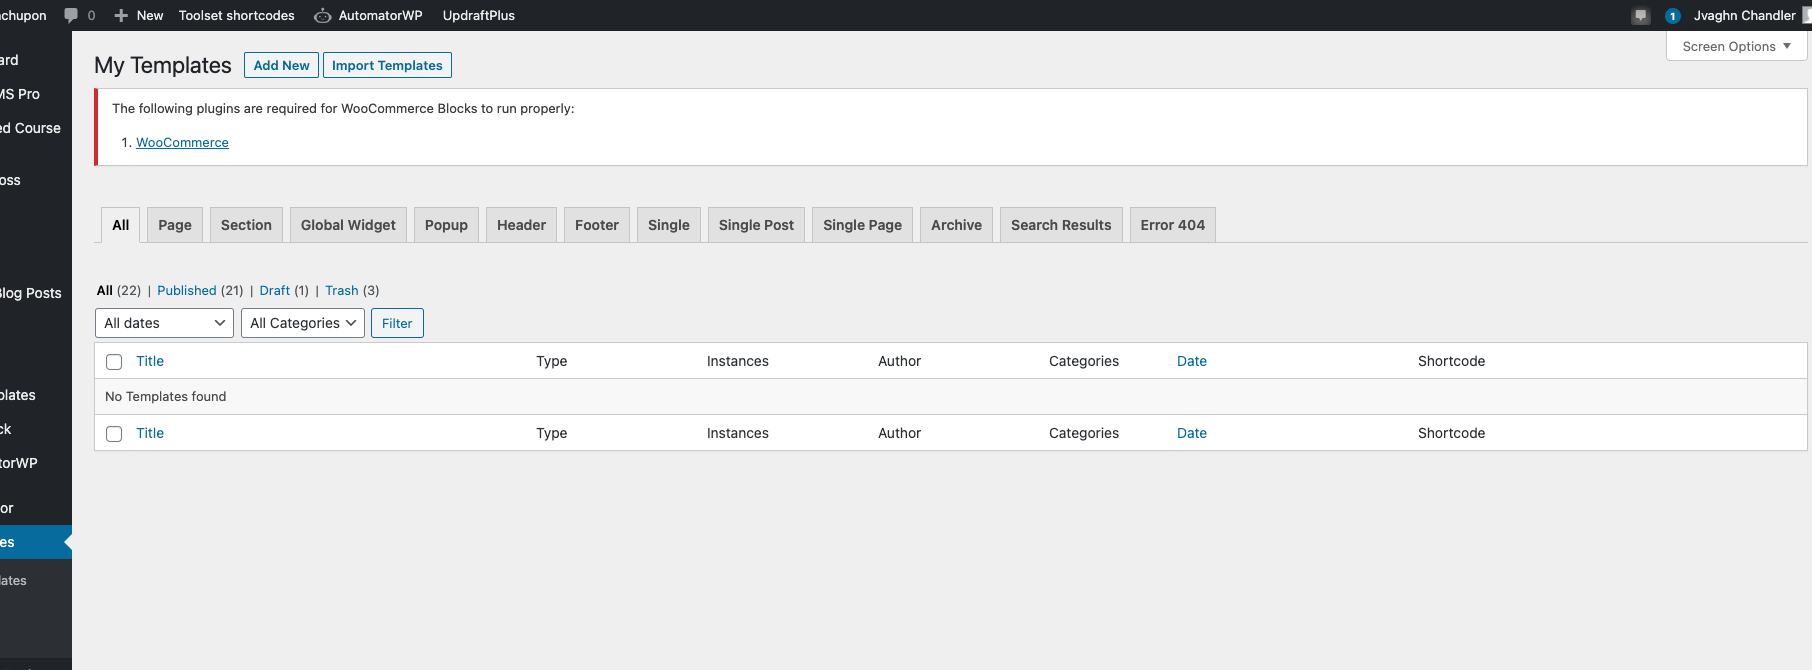Switch to the Page tab

pyautogui.click(x=175, y=225)
